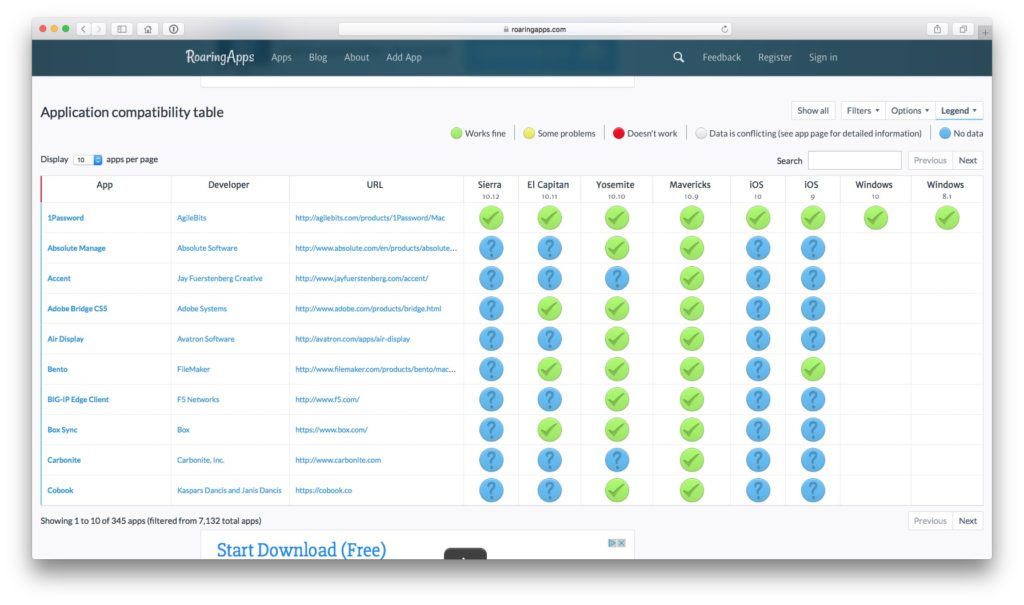This screenshot has width=1024, height=605.
Task: Sort by the Sierra column header
Action: pos(490,189)
